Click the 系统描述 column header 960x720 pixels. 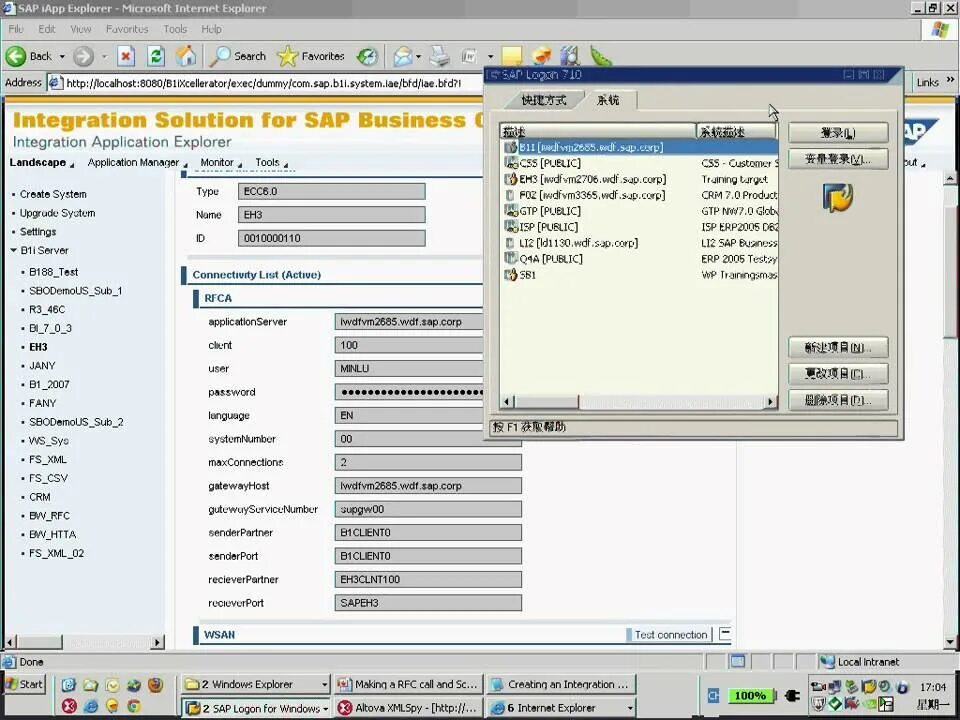tap(736, 131)
